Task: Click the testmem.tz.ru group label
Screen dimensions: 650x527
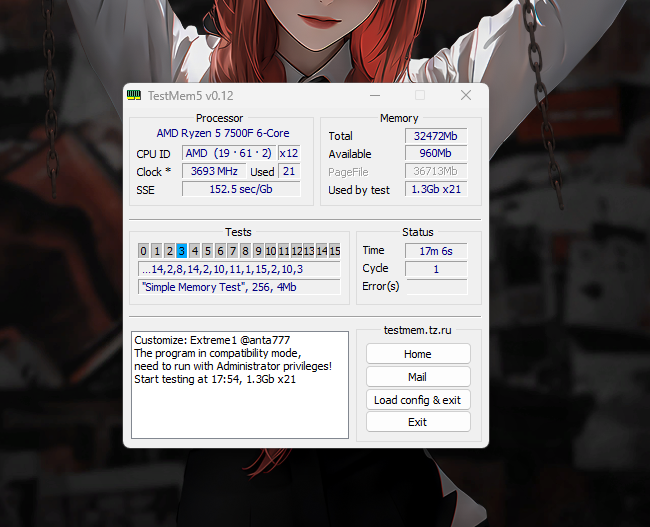Action: (x=417, y=330)
